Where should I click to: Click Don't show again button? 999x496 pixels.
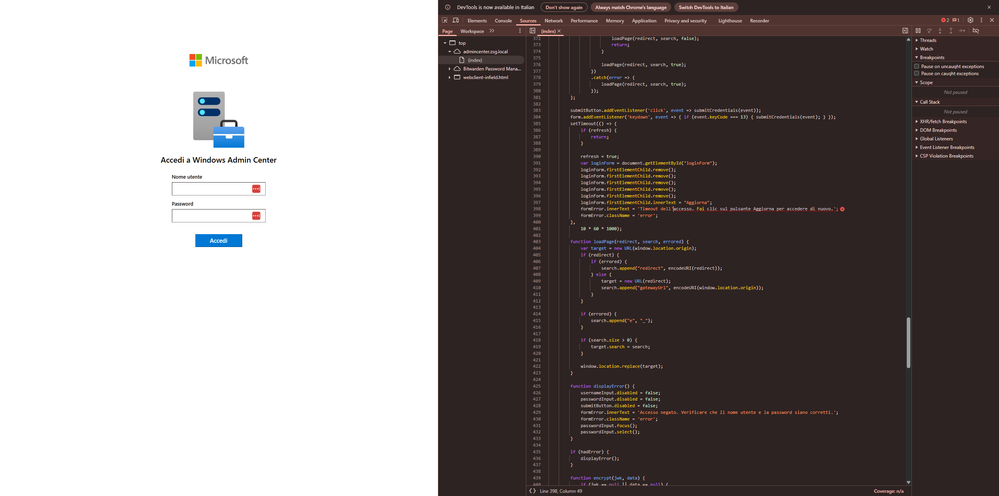click(564, 7)
